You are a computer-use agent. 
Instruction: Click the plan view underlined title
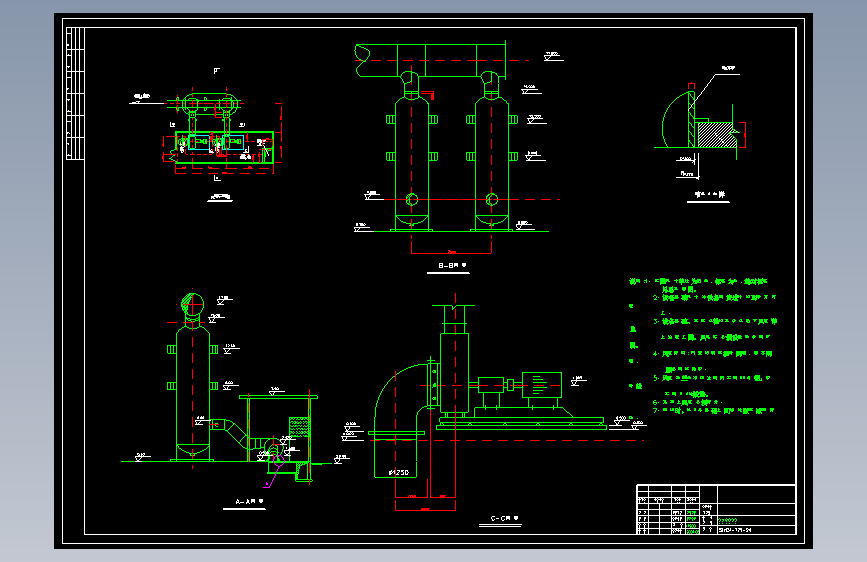coord(220,197)
